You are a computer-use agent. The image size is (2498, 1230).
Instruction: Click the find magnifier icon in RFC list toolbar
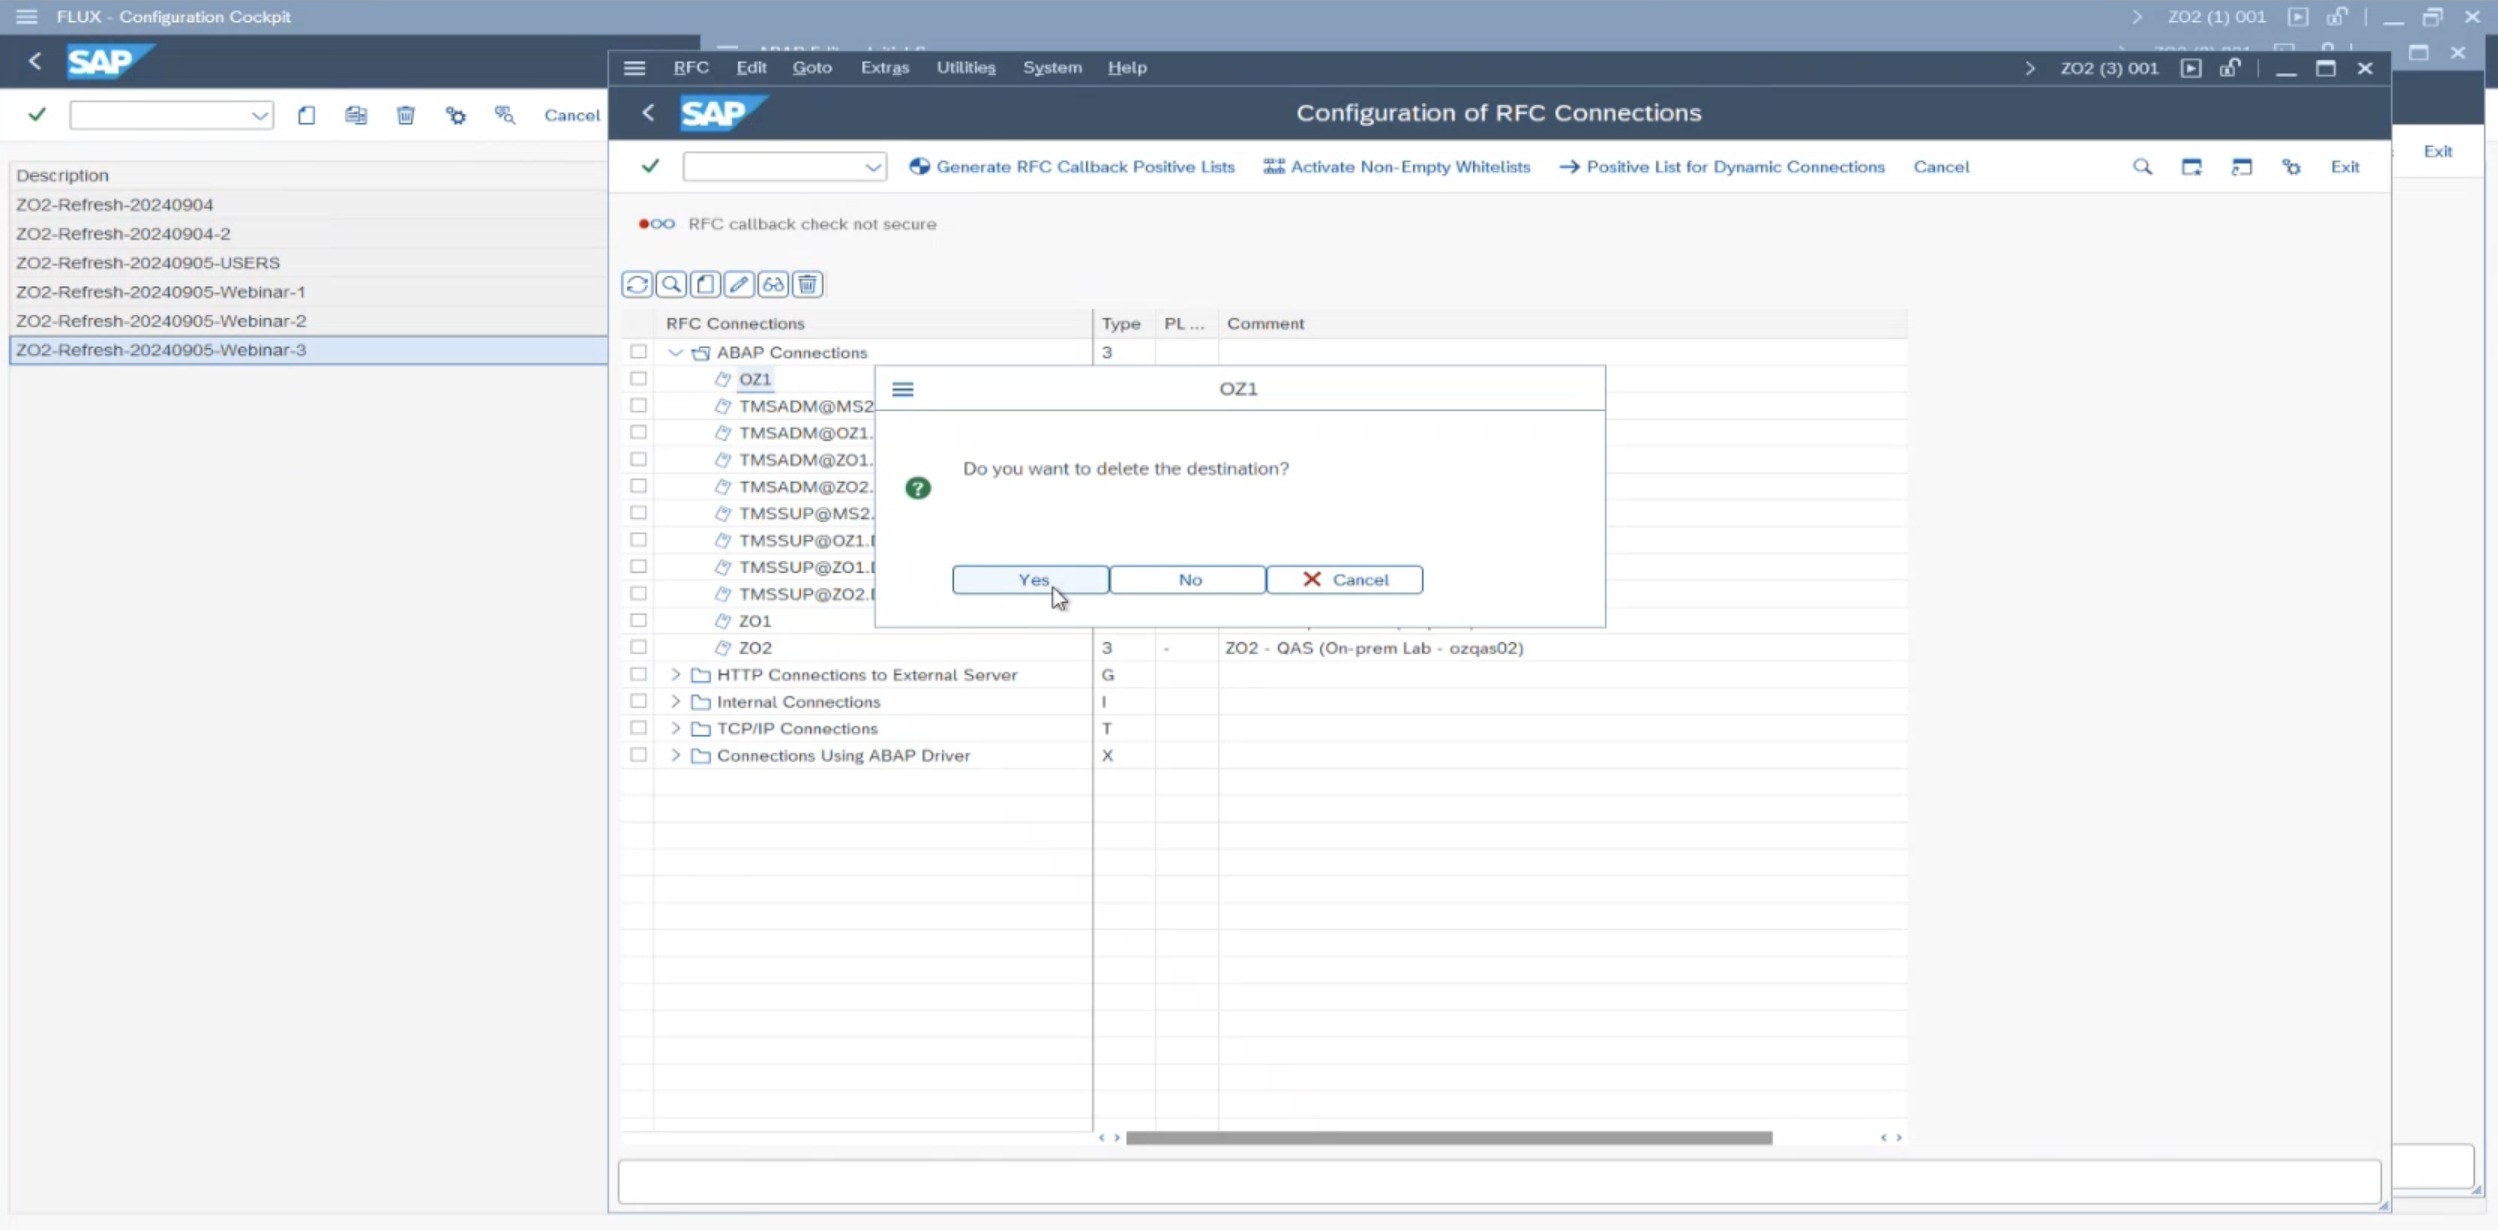672,285
